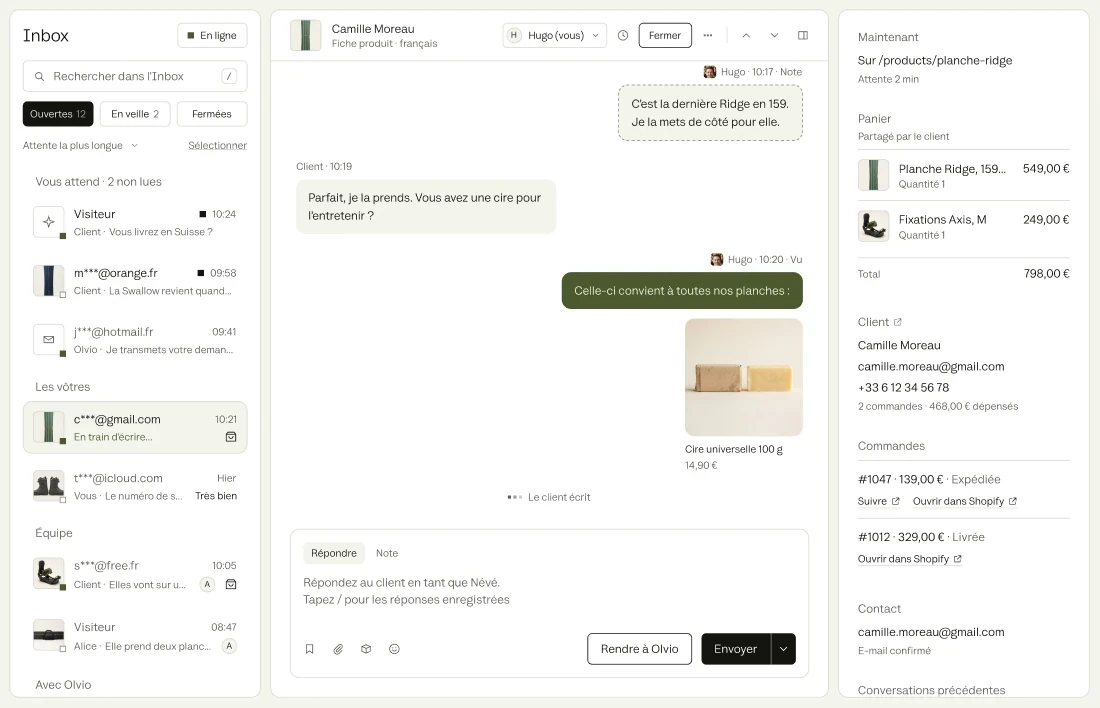
Task: Open order #1047 in Shopify link
Action: click(965, 502)
